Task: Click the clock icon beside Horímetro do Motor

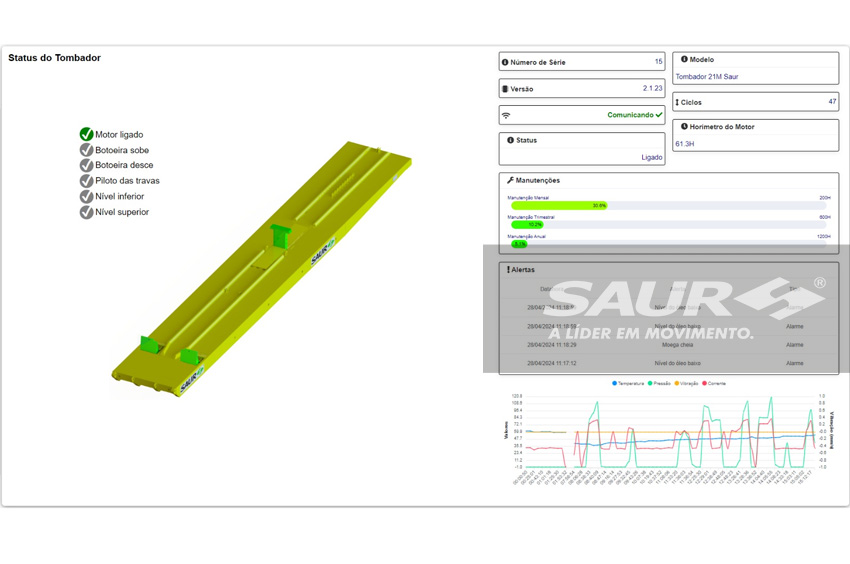Action: click(x=684, y=126)
